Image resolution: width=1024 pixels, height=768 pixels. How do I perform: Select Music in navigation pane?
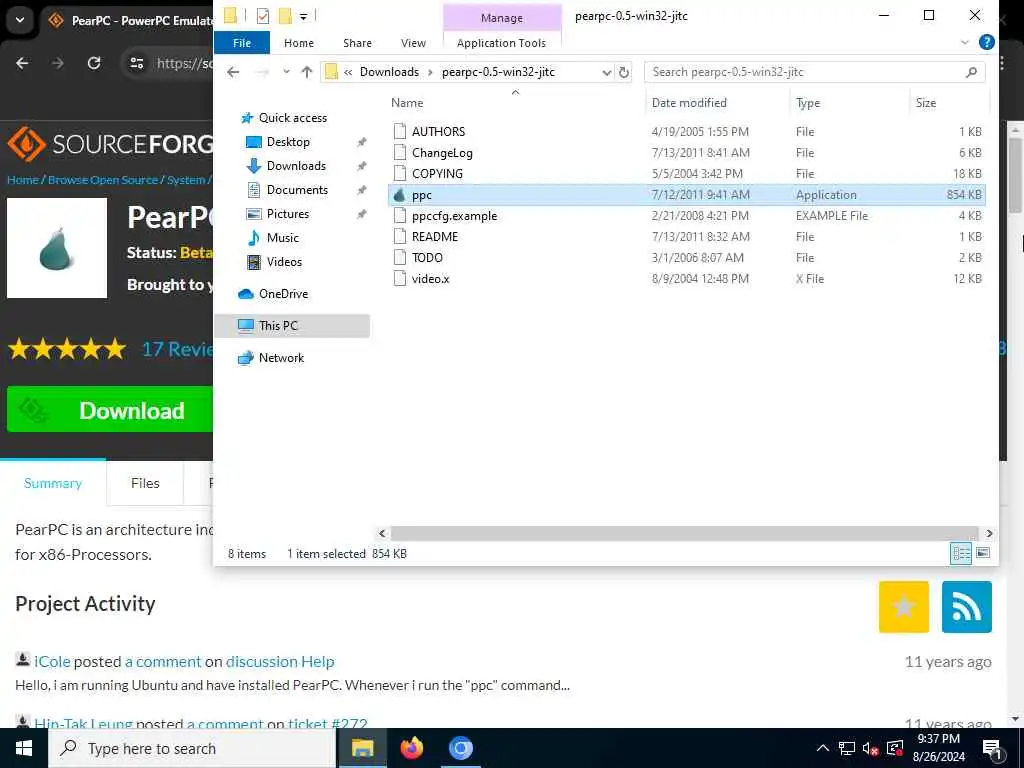(x=283, y=238)
